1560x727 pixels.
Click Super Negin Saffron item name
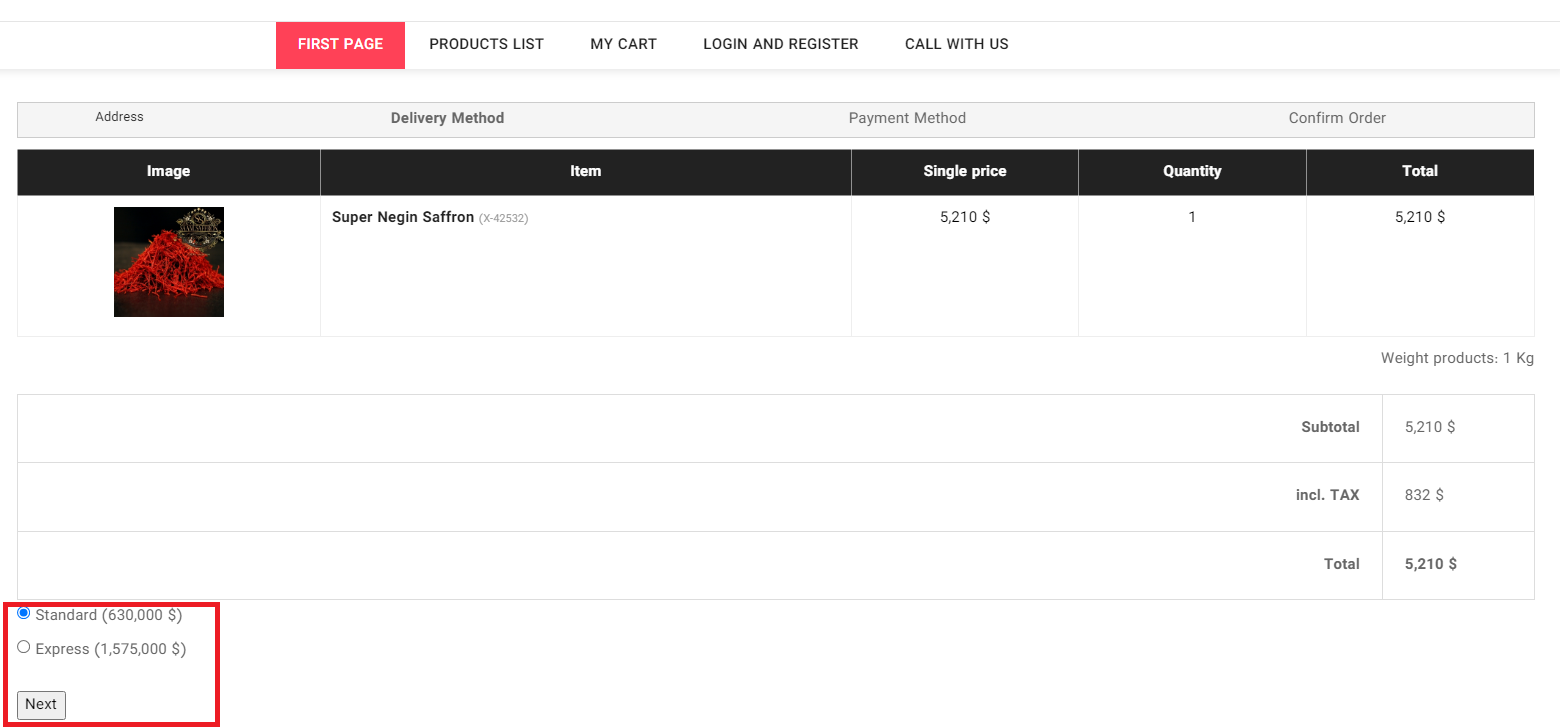click(402, 217)
